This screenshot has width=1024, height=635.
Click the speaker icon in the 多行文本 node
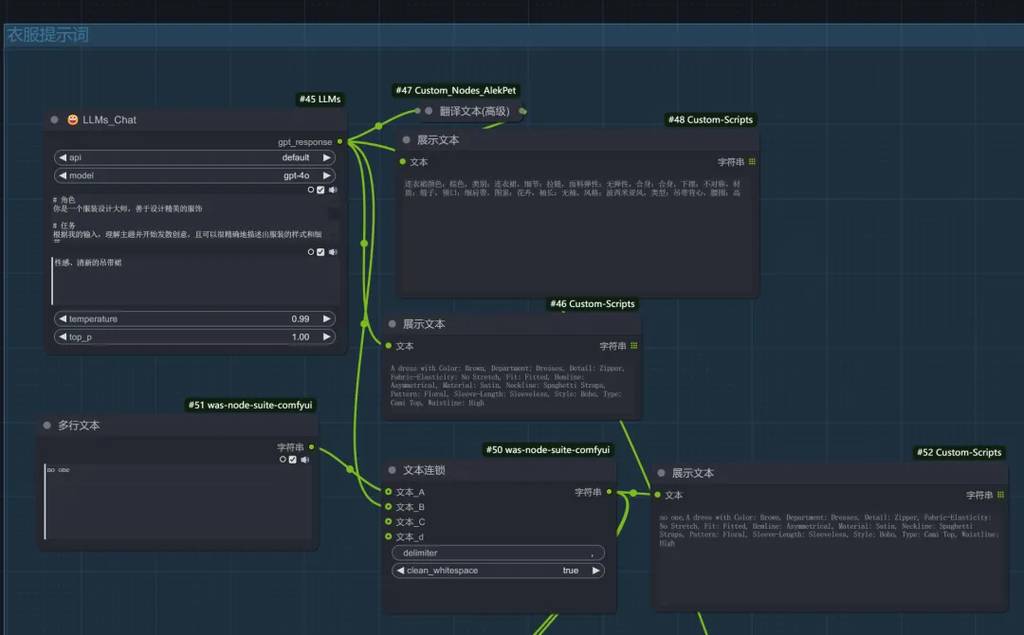[x=305, y=460]
